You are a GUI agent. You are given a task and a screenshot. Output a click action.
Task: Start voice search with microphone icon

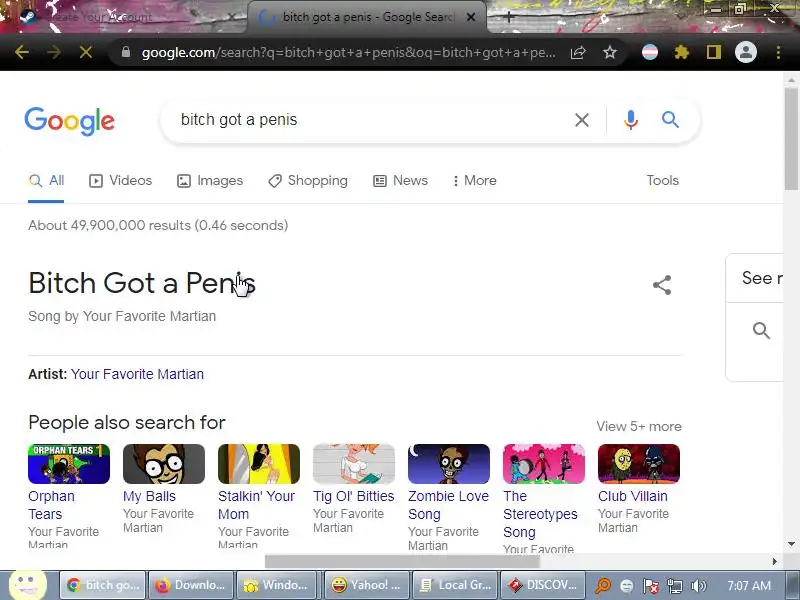(631, 120)
